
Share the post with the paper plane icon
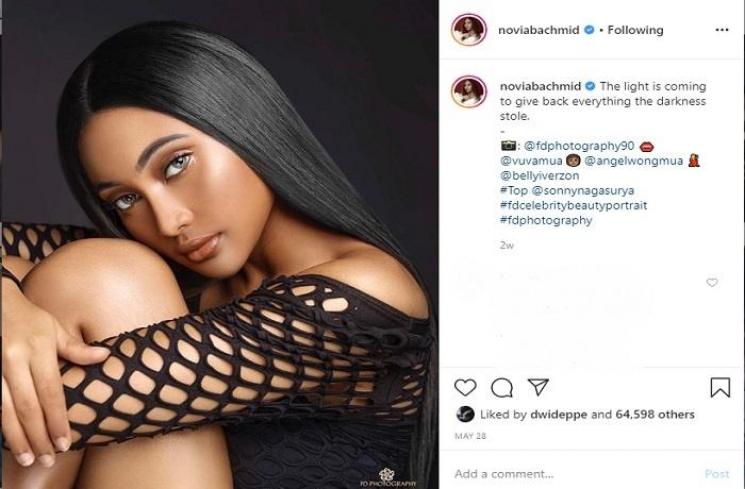point(538,387)
